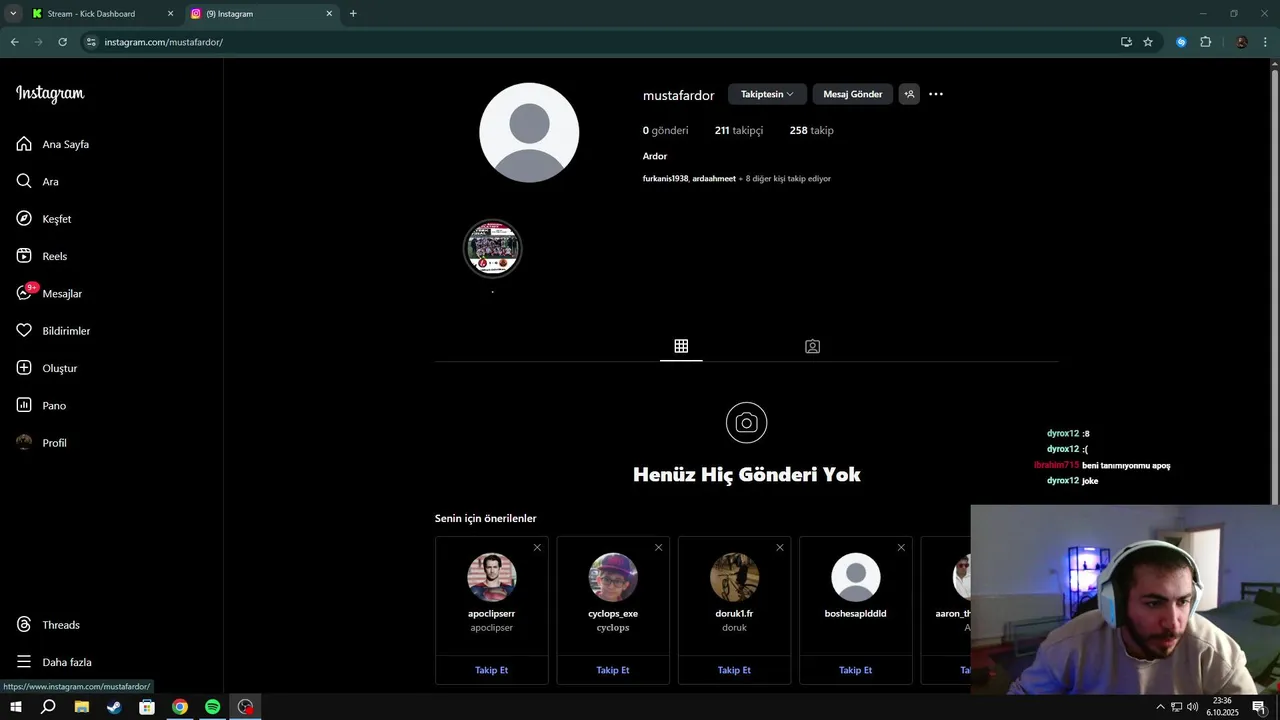Dismiss boshesaplddld suggestion card

coord(901,547)
